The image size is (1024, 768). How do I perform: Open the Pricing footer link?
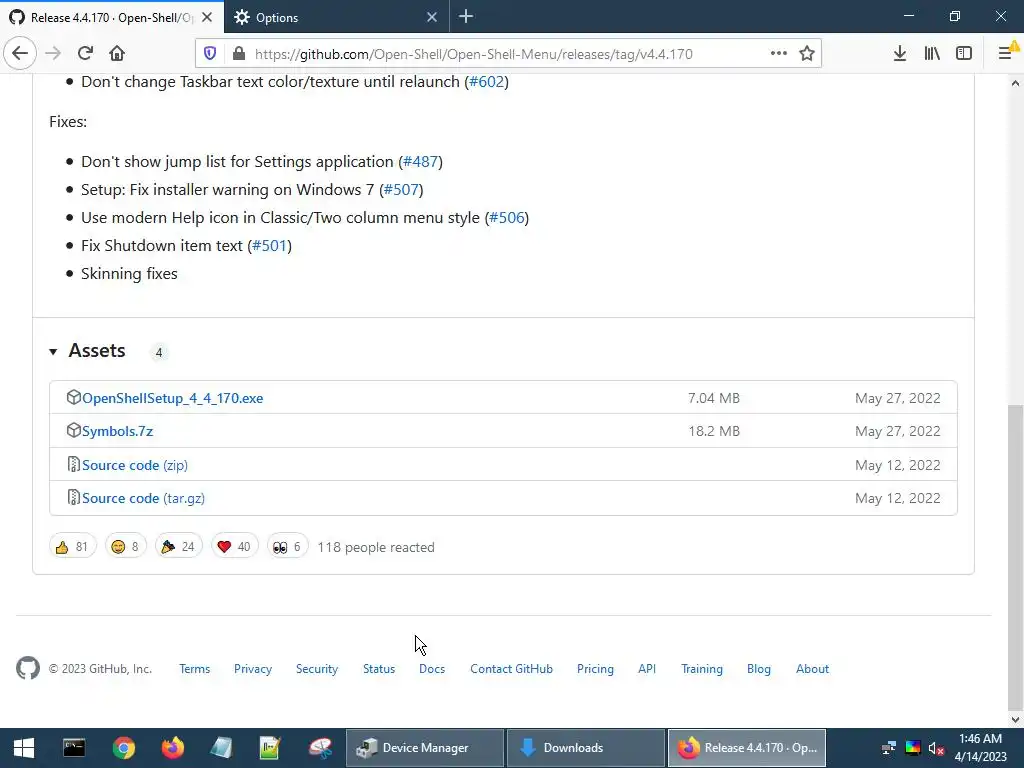(595, 669)
